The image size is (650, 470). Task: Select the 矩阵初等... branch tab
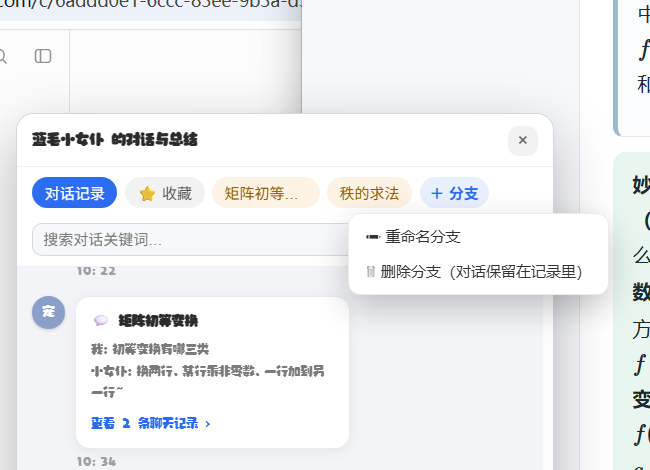[x=266, y=193]
